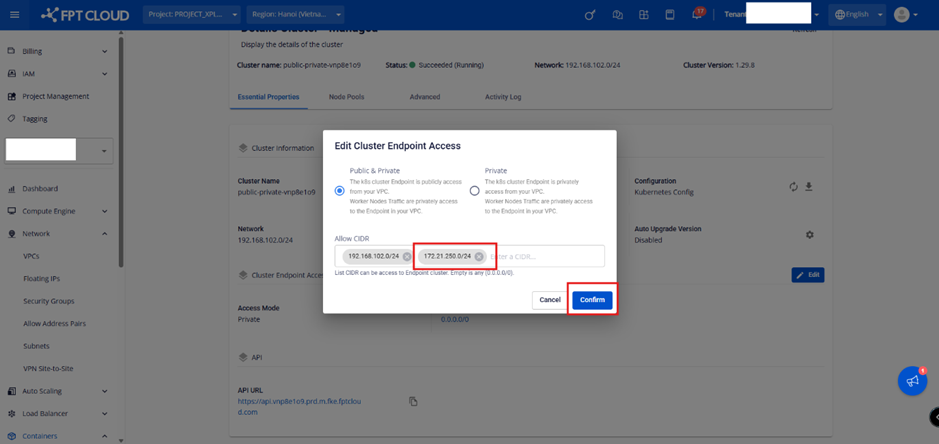939x444 pixels.
Task: Click the notifications bell icon
Action: (696, 15)
